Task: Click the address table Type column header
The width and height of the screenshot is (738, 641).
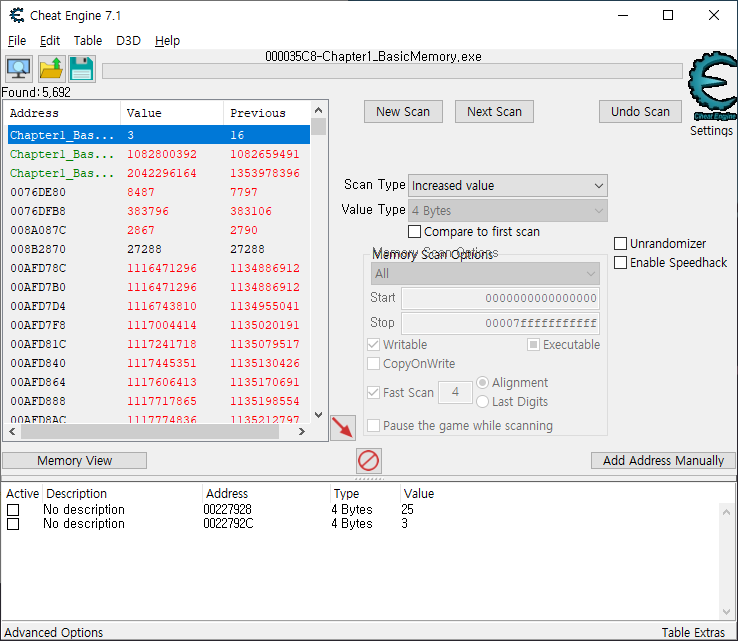Action: point(365,494)
